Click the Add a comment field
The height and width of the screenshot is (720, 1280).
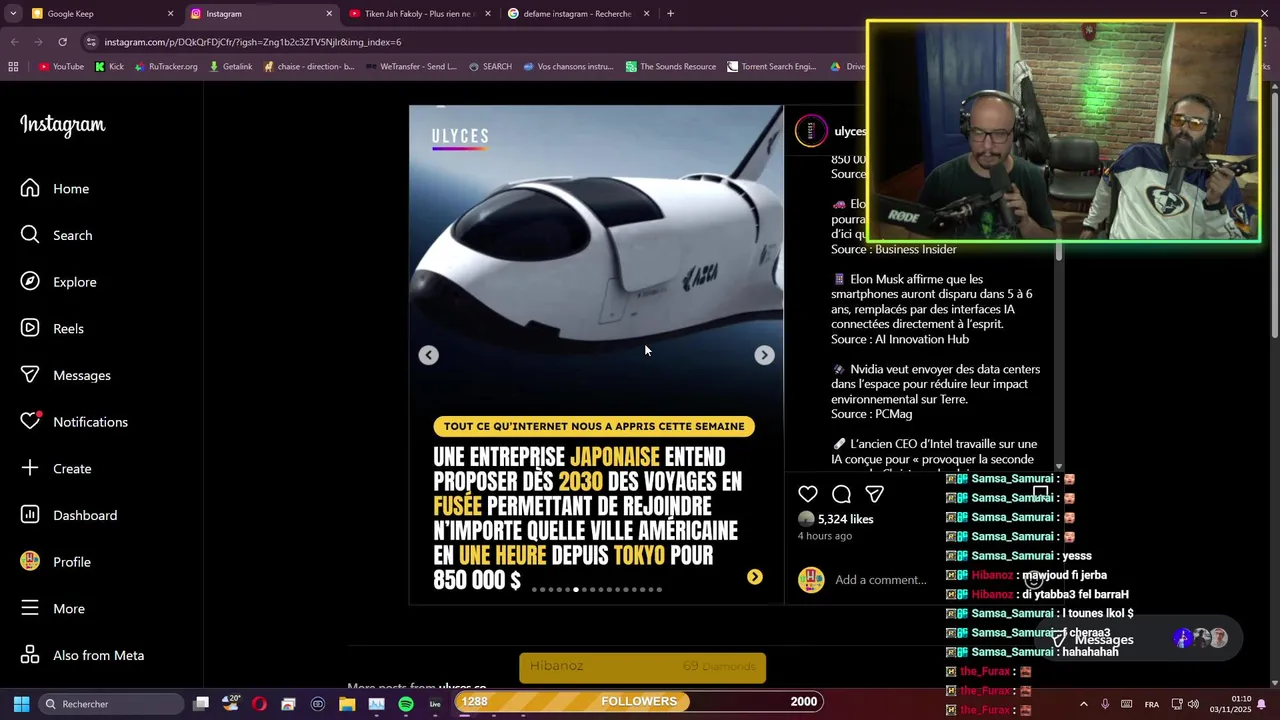point(880,580)
